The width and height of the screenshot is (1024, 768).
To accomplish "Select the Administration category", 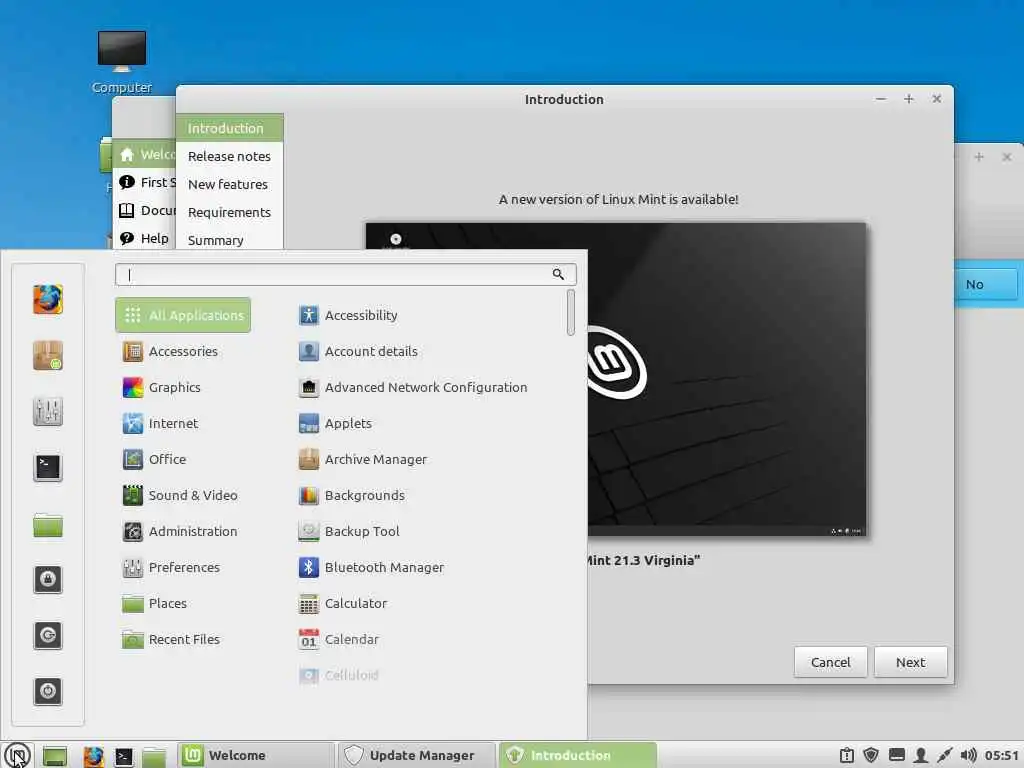I will coord(180,531).
